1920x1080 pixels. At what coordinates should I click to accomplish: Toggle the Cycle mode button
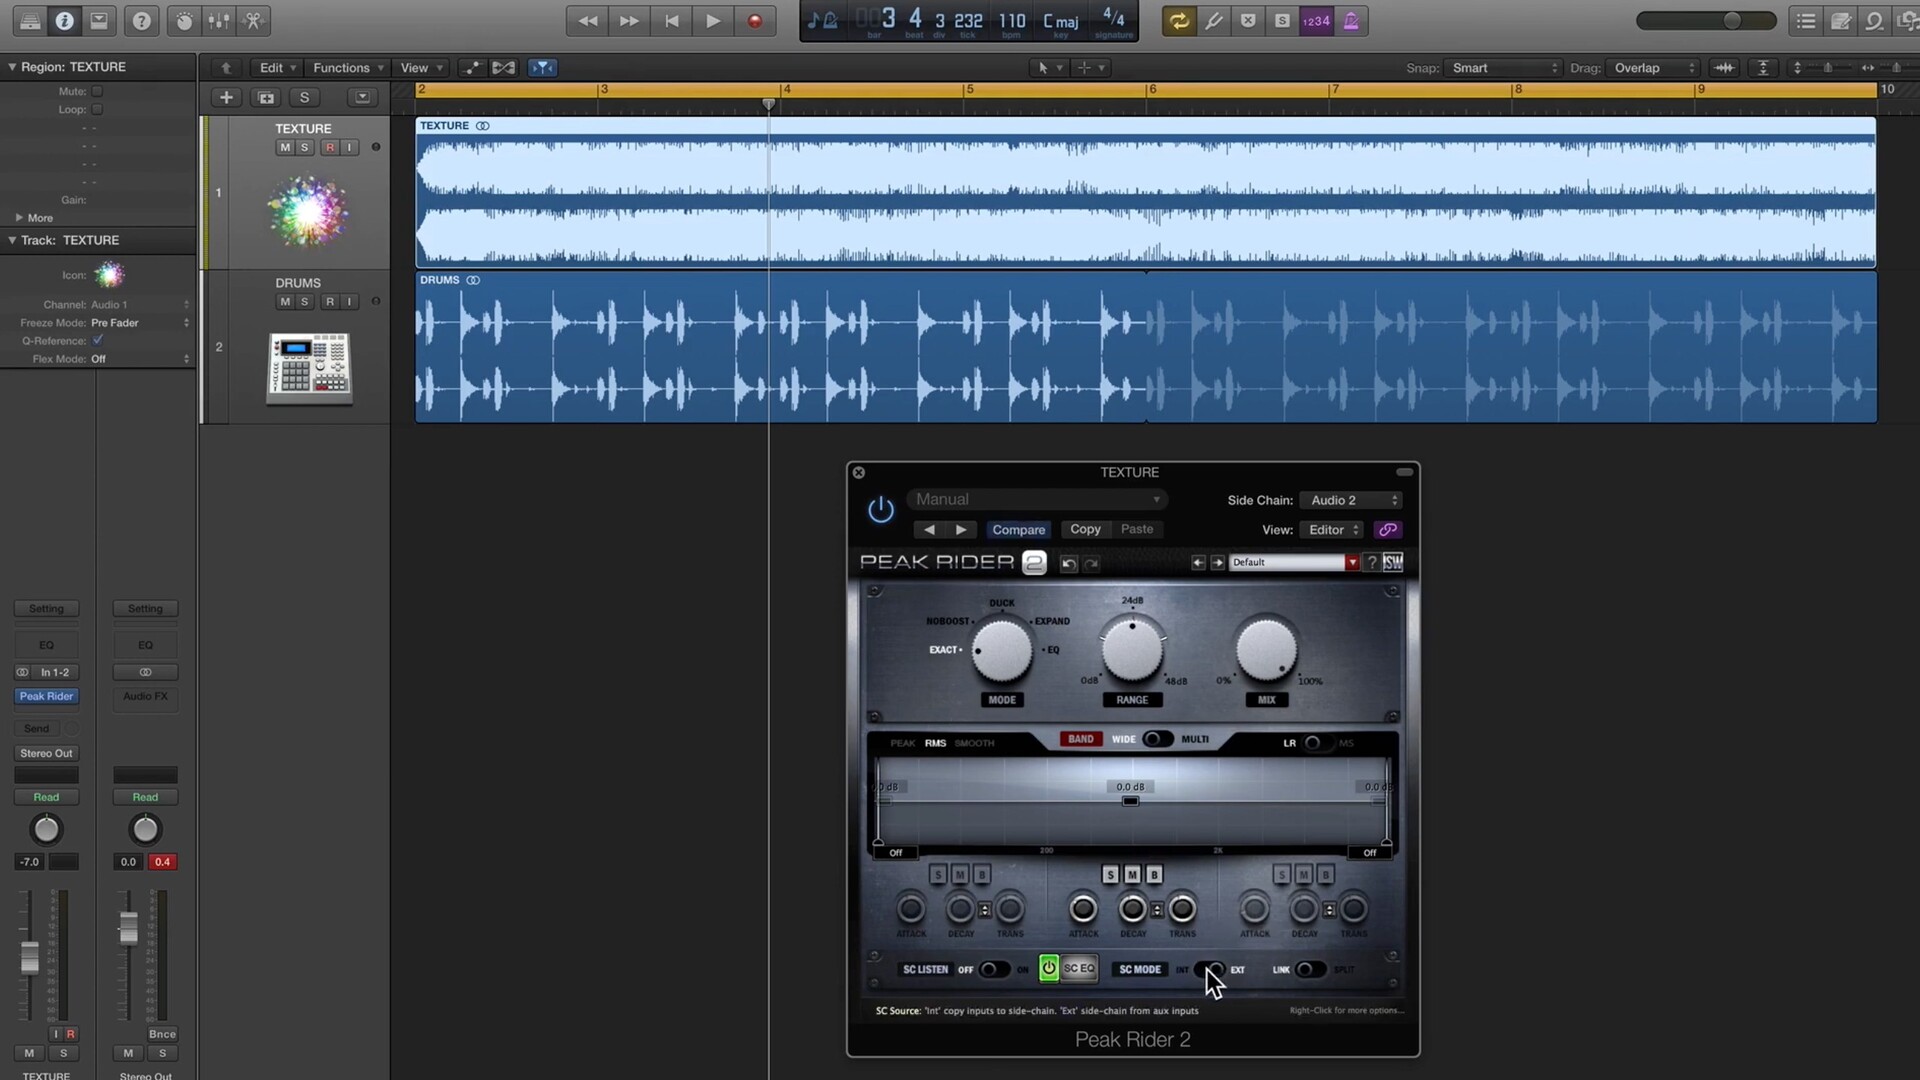pos(1179,21)
